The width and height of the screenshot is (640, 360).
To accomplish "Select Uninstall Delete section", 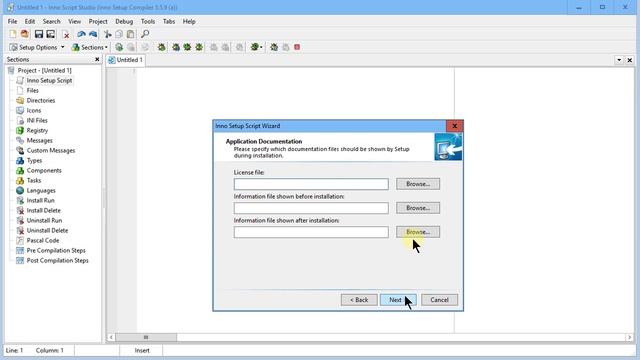I will pyautogui.click(x=47, y=230).
